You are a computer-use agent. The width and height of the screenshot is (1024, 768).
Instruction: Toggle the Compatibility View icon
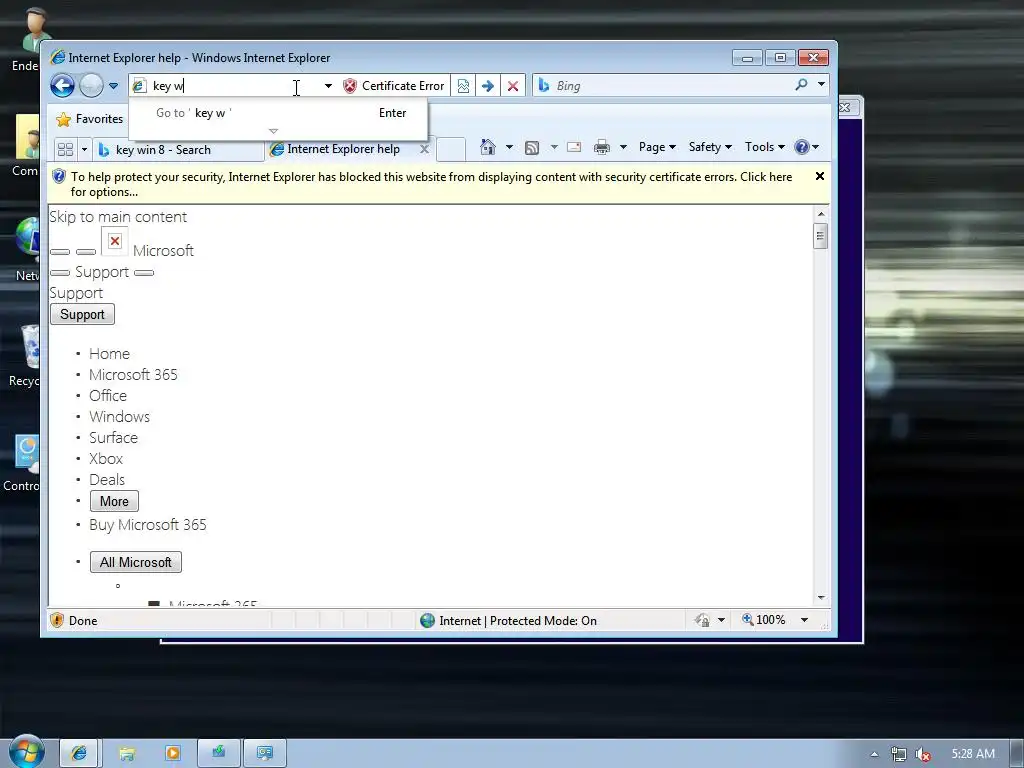tap(463, 86)
